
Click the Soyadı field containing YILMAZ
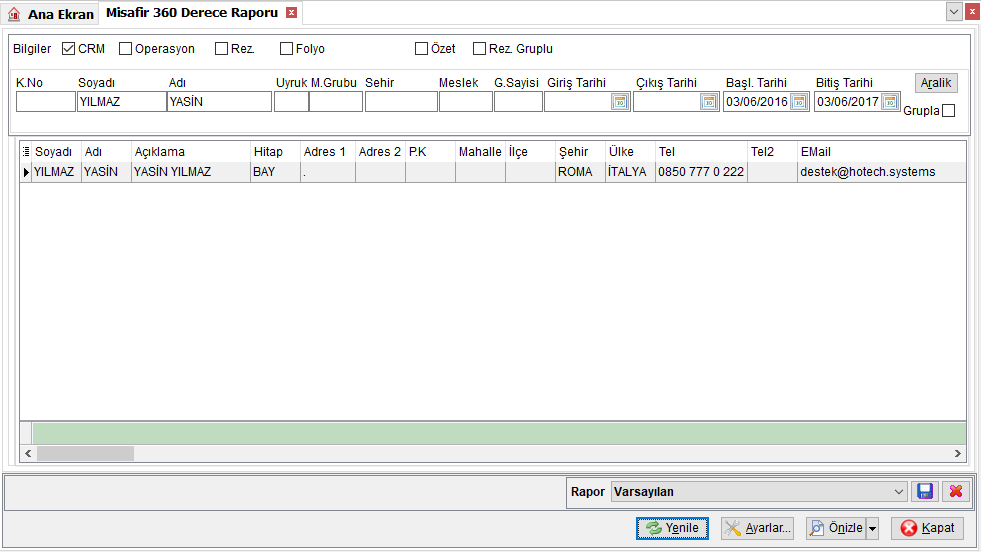click(x=121, y=102)
